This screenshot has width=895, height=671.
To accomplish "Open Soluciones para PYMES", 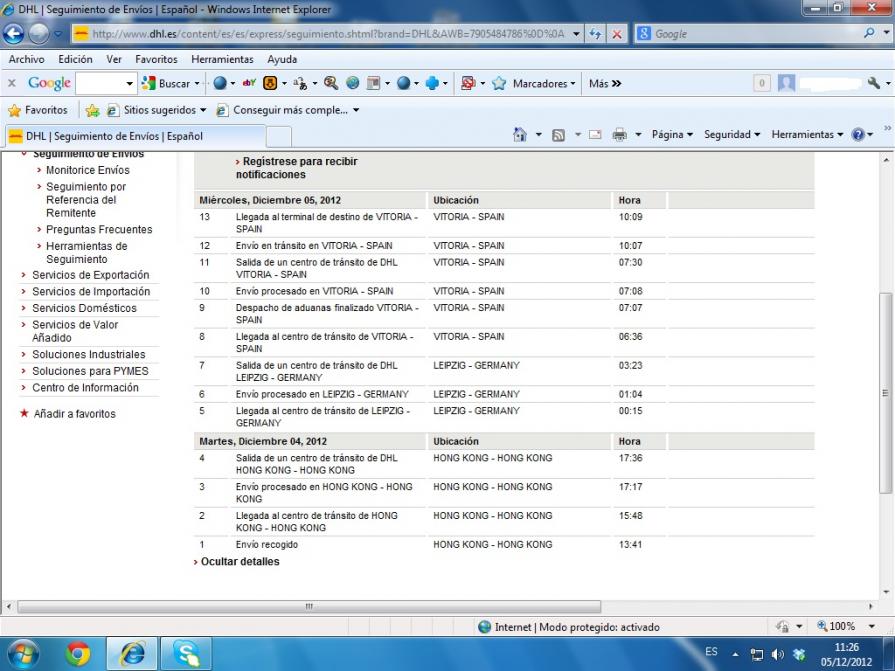I will coord(90,371).
